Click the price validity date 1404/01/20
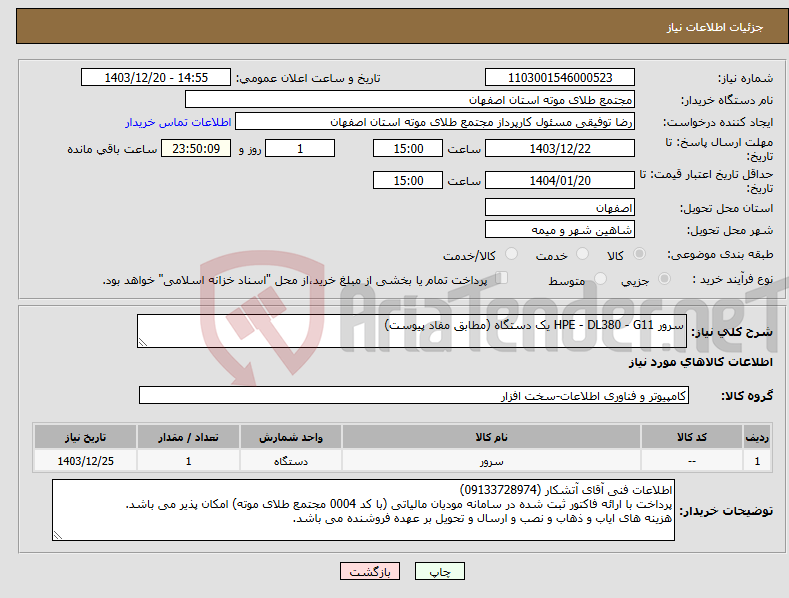Screen dimensions: 789x598 pos(560,180)
